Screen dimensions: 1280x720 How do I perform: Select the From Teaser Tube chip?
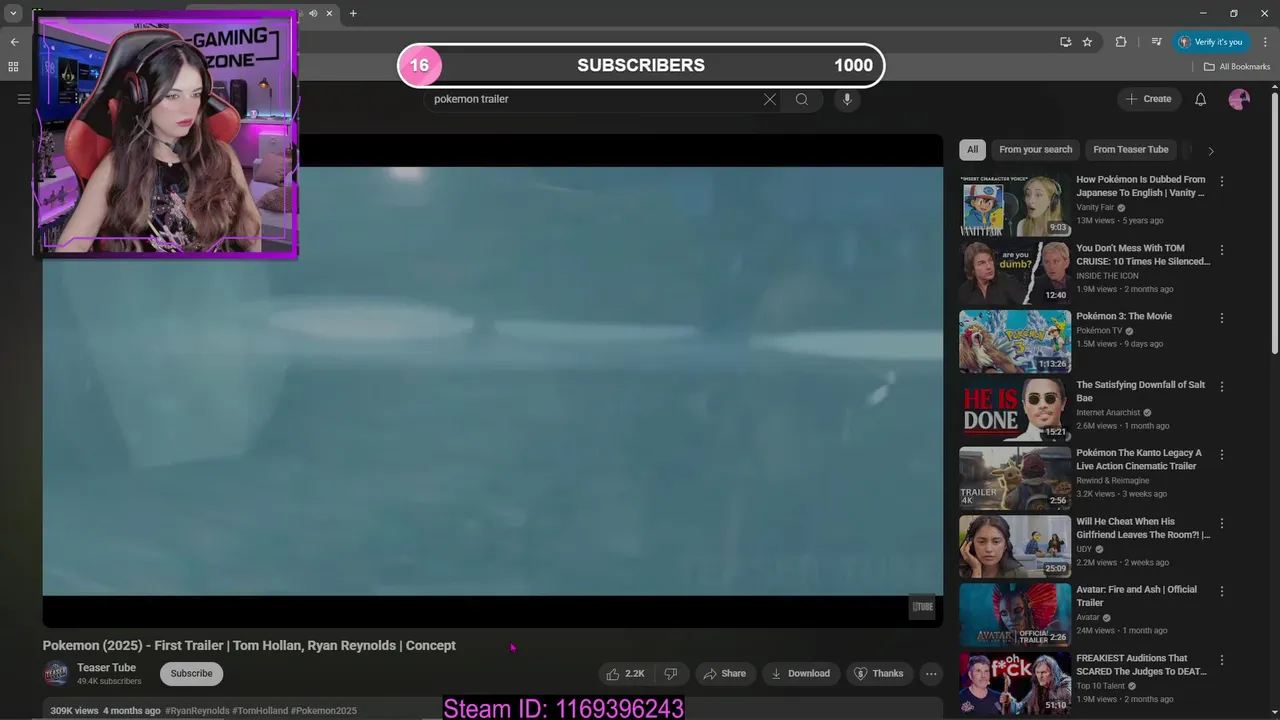pos(1130,150)
